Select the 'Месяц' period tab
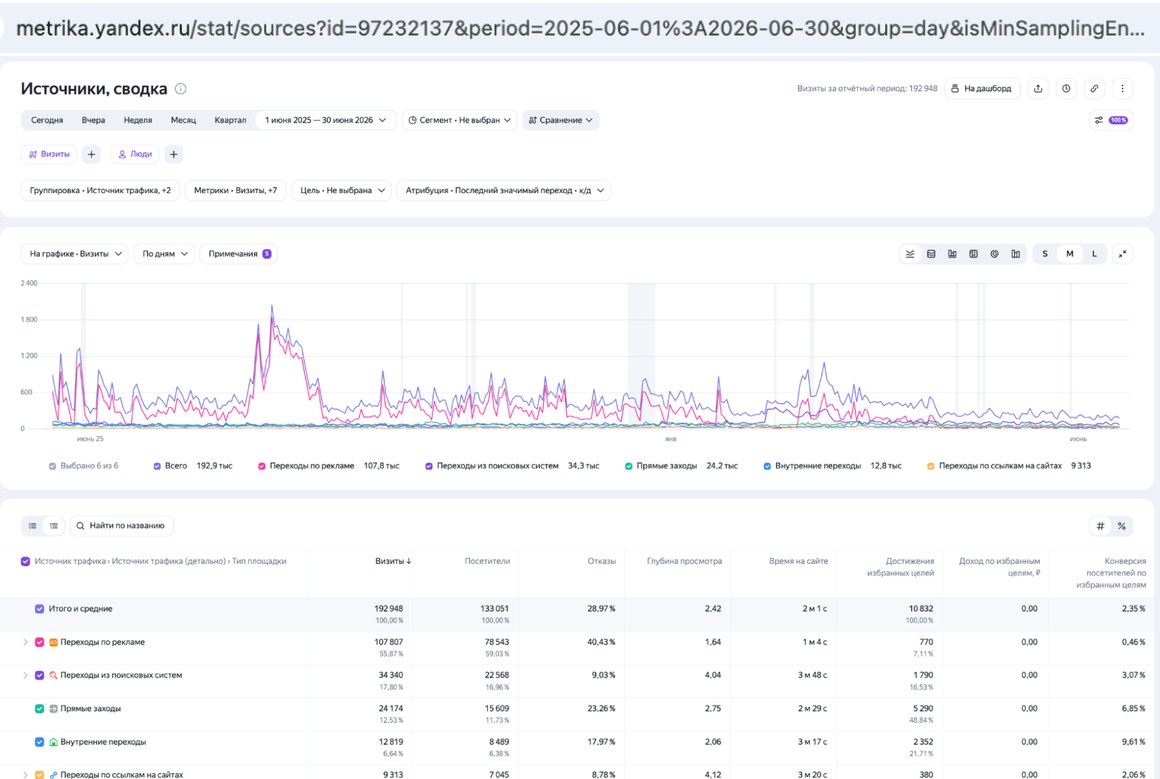This screenshot has width=1160, height=779. 183,120
